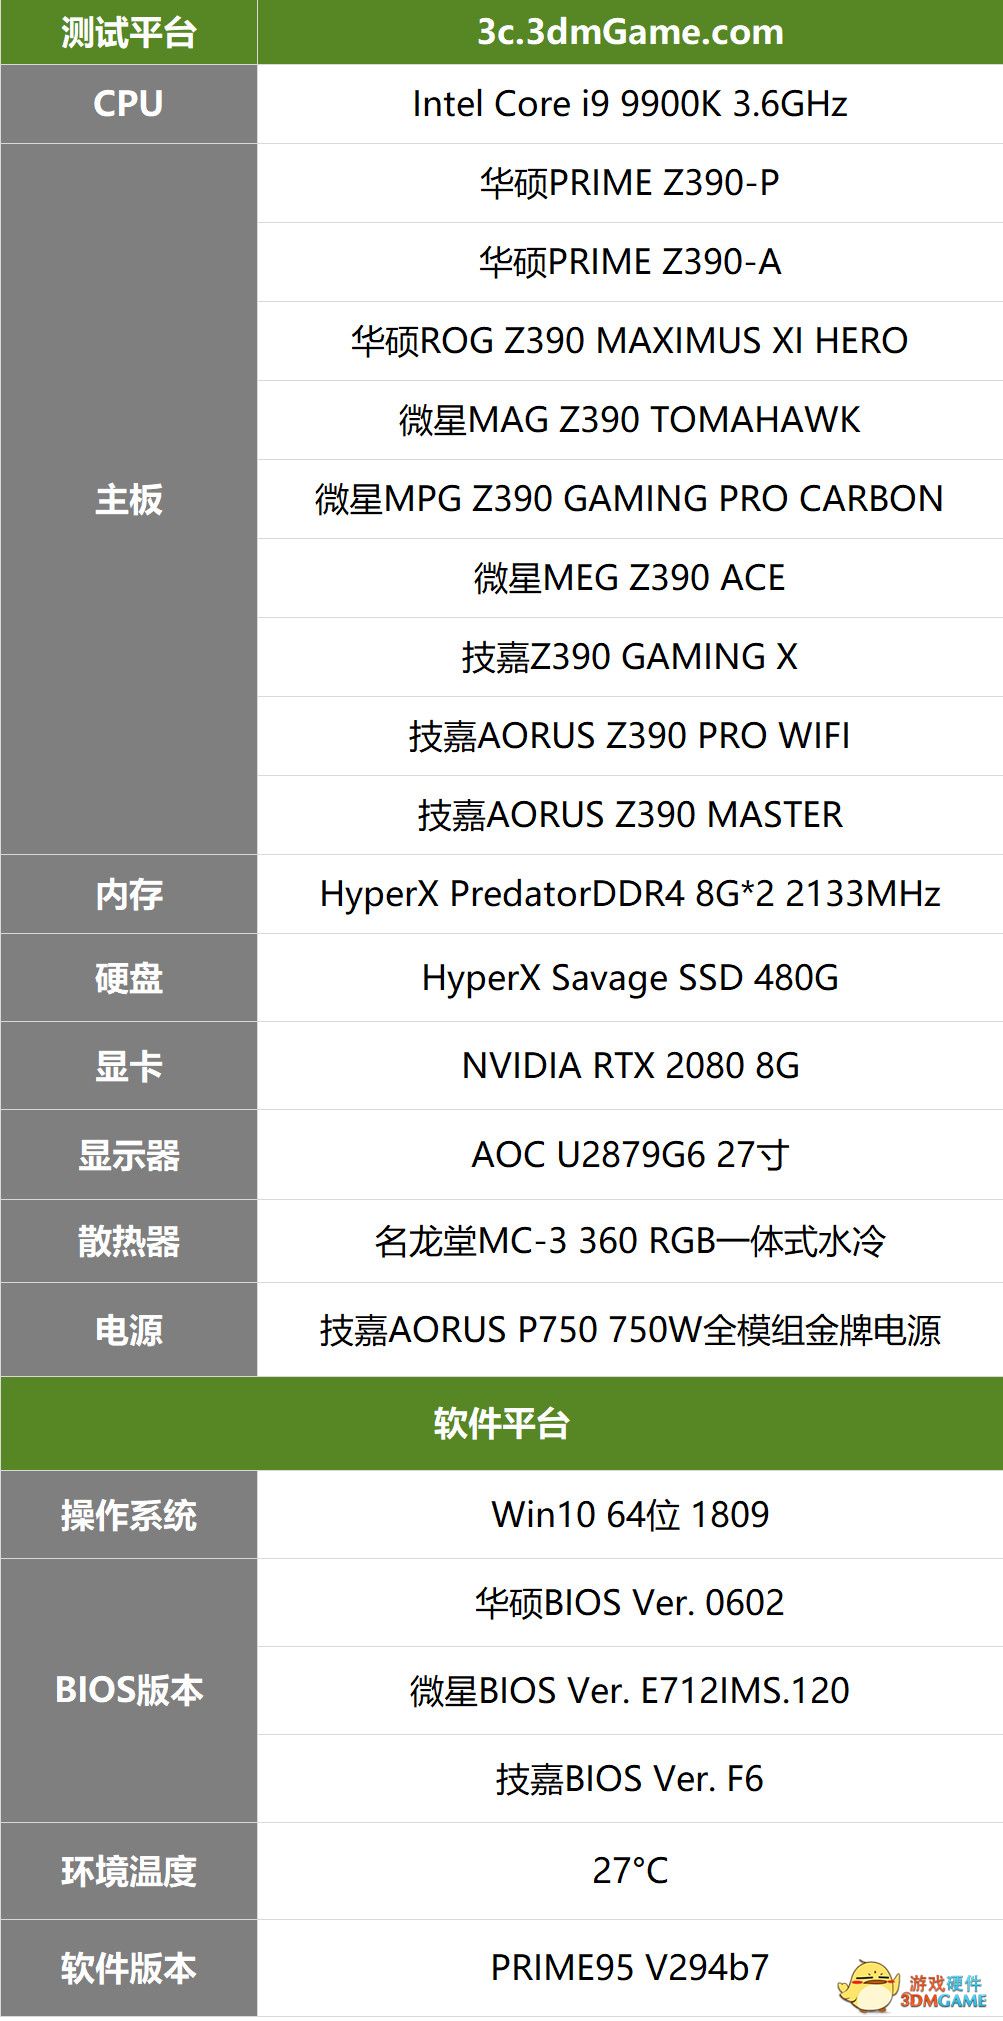
Task: Select the NVIDIA RTX 2080 8G cell
Action: tap(630, 1066)
